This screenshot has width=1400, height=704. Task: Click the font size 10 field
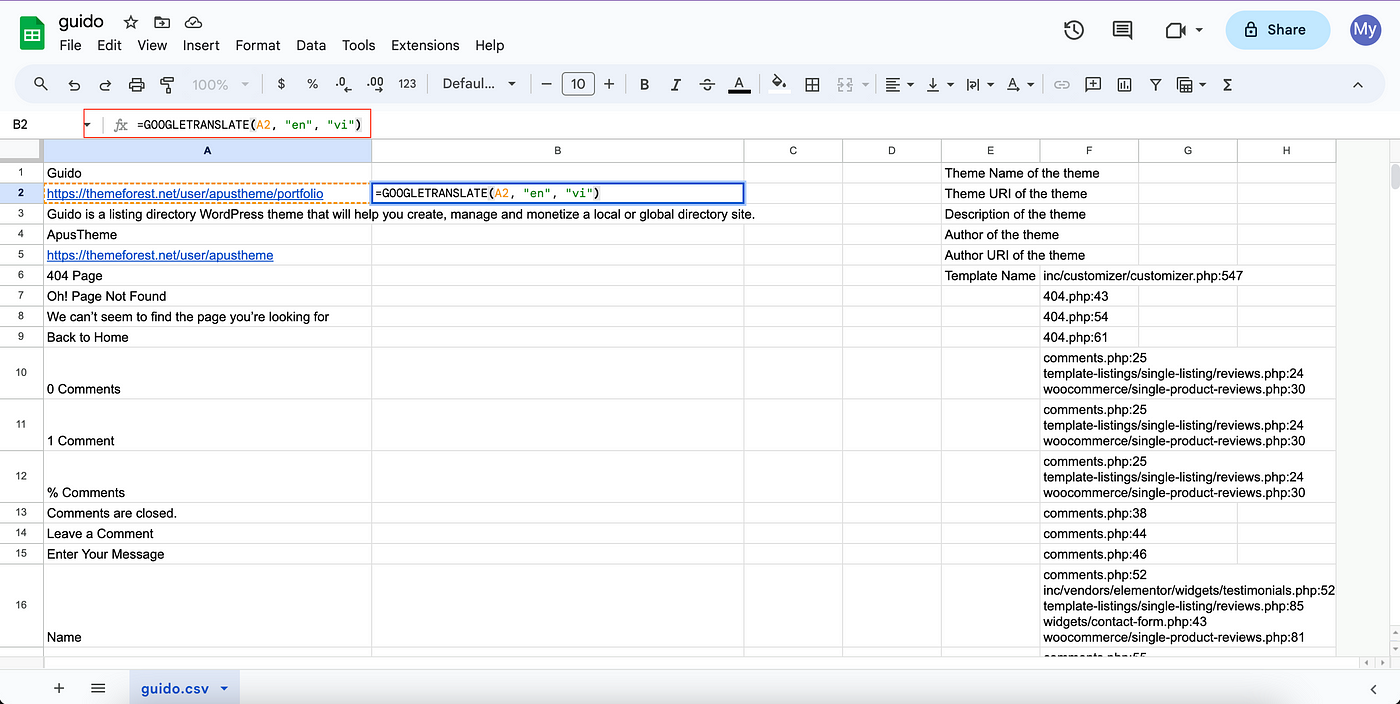pos(578,84)
